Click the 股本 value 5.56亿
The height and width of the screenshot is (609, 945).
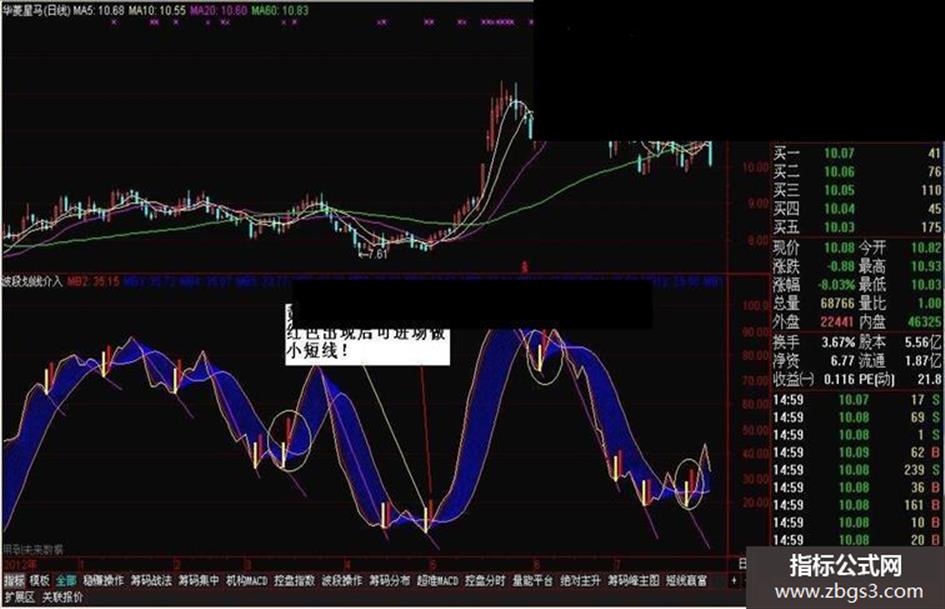[x=922, y=342]
